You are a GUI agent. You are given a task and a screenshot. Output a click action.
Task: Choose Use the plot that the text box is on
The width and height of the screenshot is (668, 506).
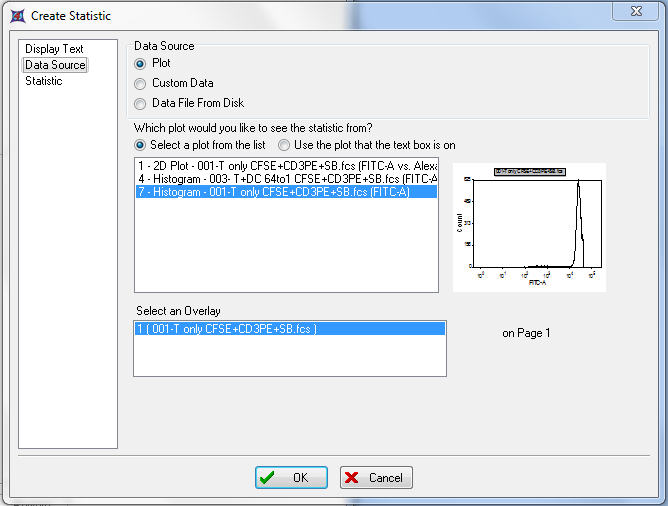pos(284,145)
